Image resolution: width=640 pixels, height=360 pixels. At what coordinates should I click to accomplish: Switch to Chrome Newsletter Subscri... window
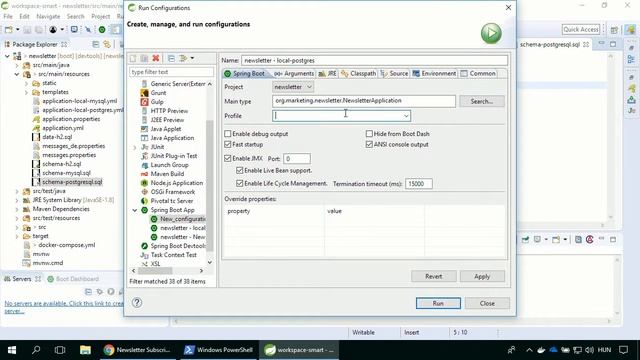pyautogui.click(x=138, y=350)
